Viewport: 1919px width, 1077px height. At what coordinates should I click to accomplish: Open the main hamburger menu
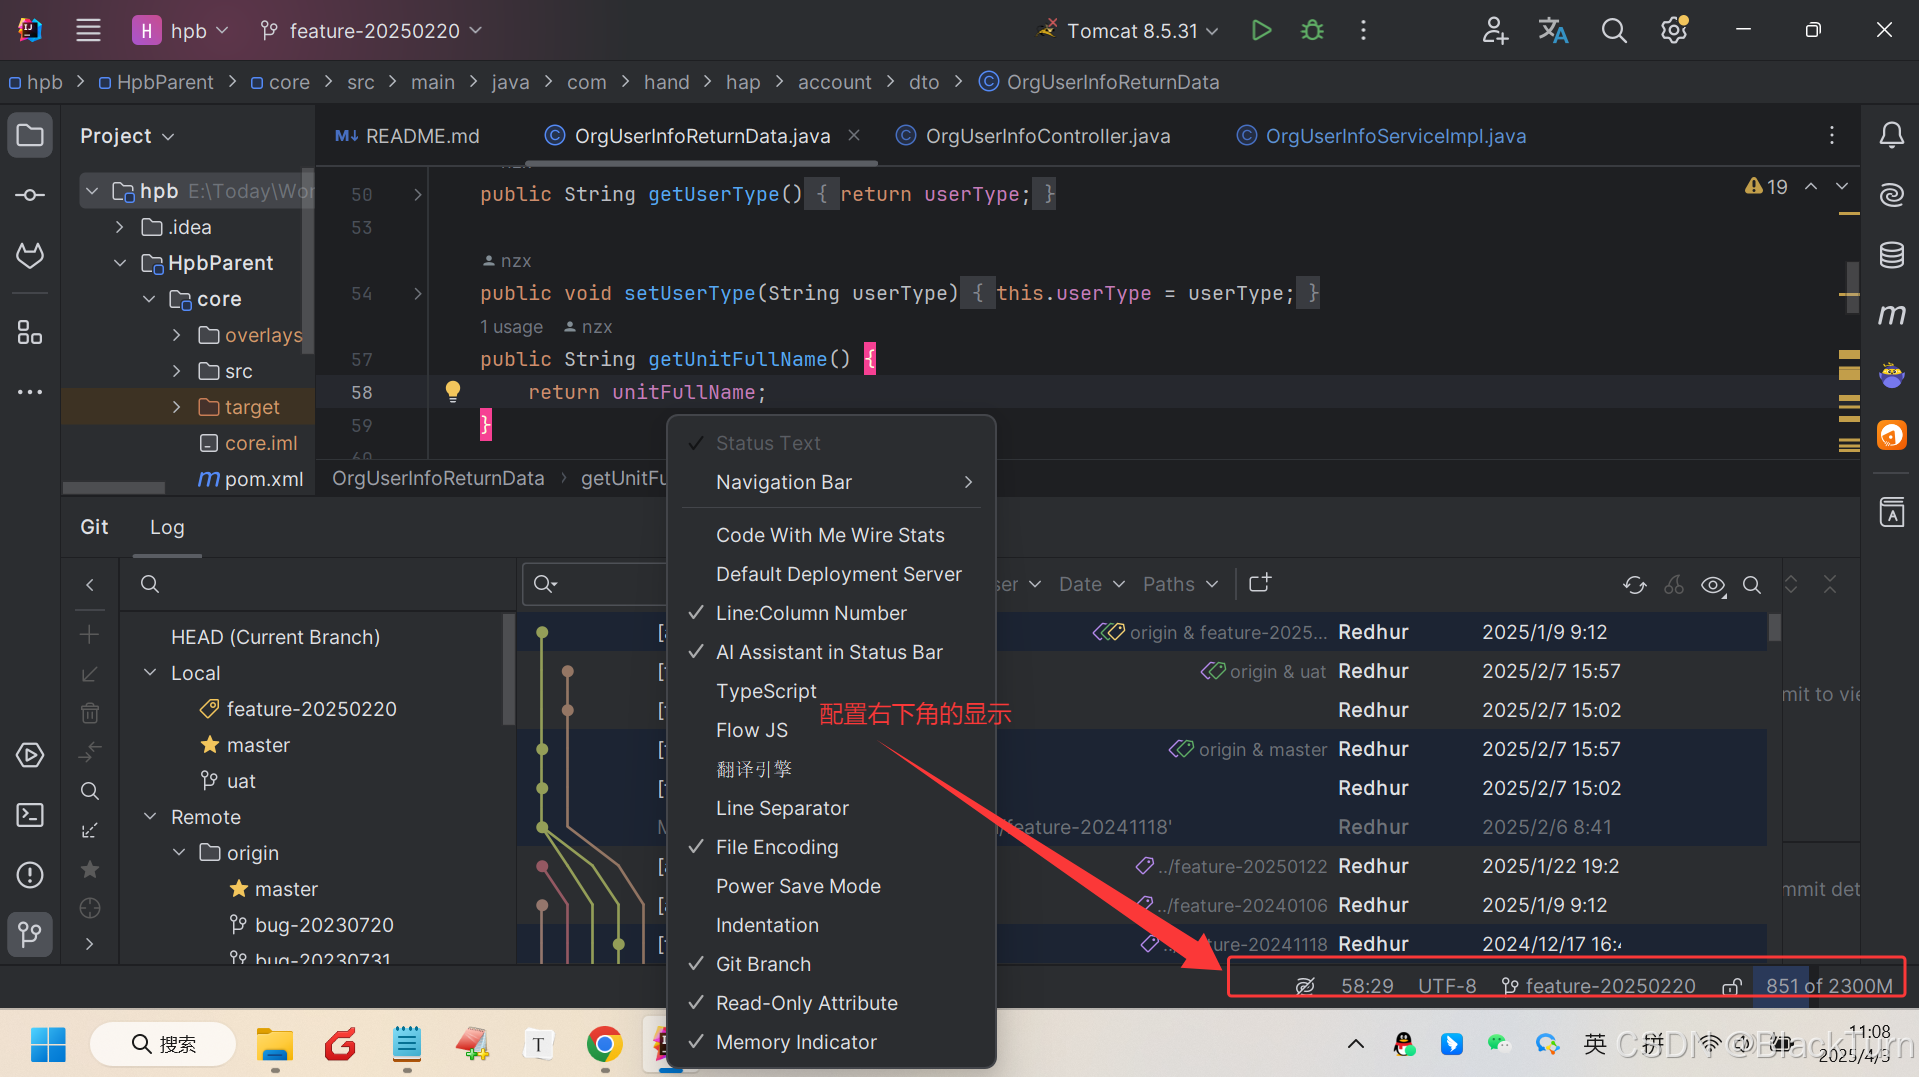[88, 30]
